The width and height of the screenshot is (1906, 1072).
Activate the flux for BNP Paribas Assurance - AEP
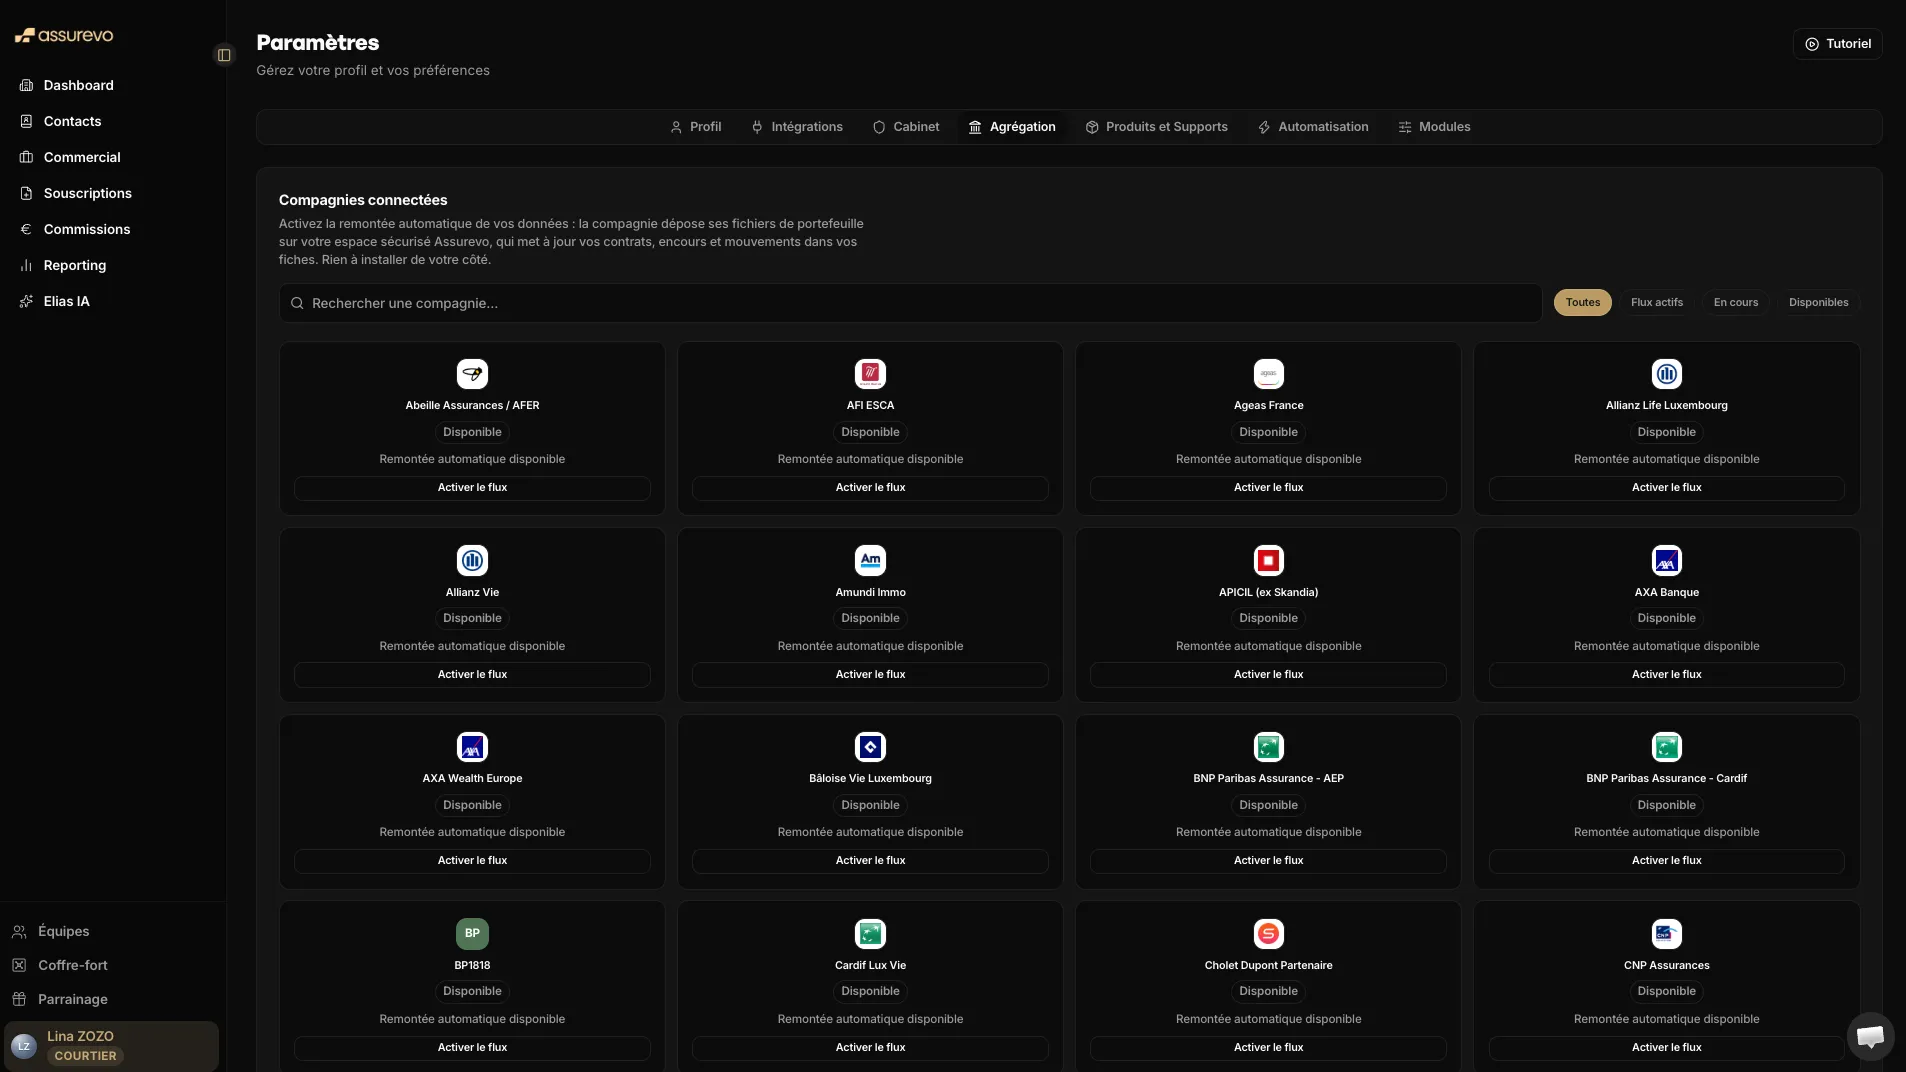pyautogui.click(x=1268, y=861)
